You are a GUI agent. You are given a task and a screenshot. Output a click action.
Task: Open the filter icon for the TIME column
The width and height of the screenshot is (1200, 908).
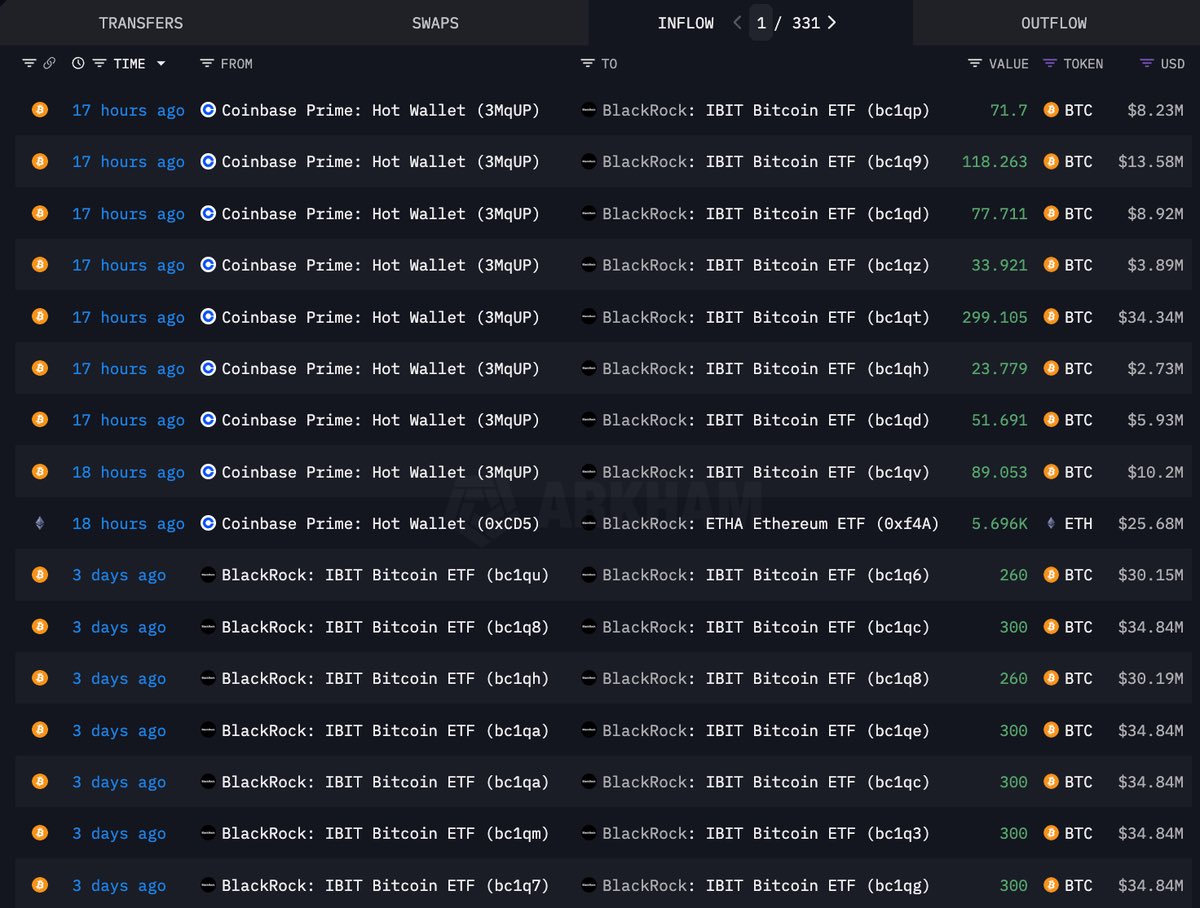99,64
